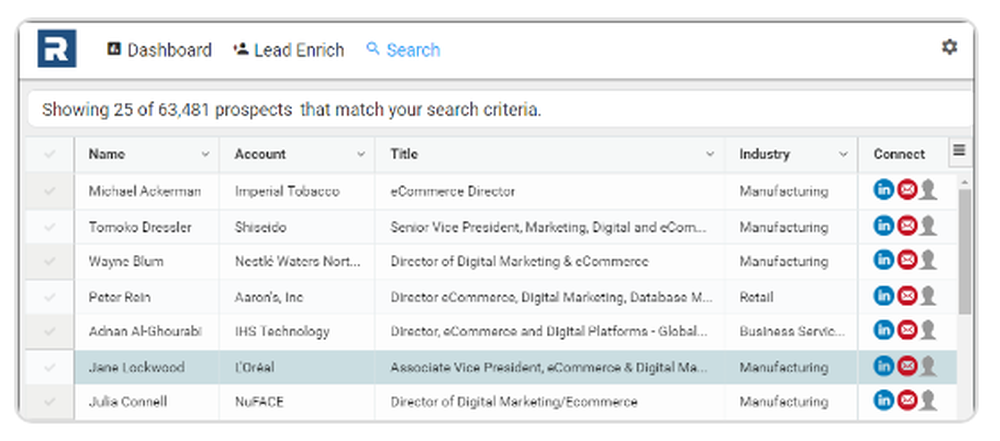View Wayne Blum's contact profile icon
Screen dimensions: 1000x441
coord(929,260)
